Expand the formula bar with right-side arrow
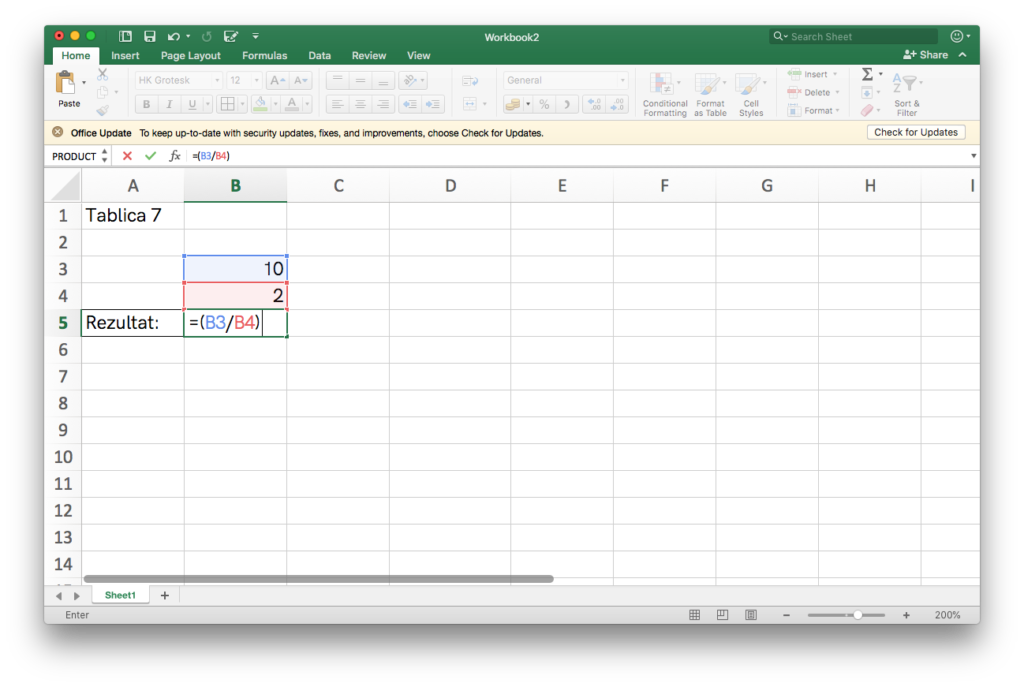The height and width of the screenshot is (687, 1024). (973, 156)
